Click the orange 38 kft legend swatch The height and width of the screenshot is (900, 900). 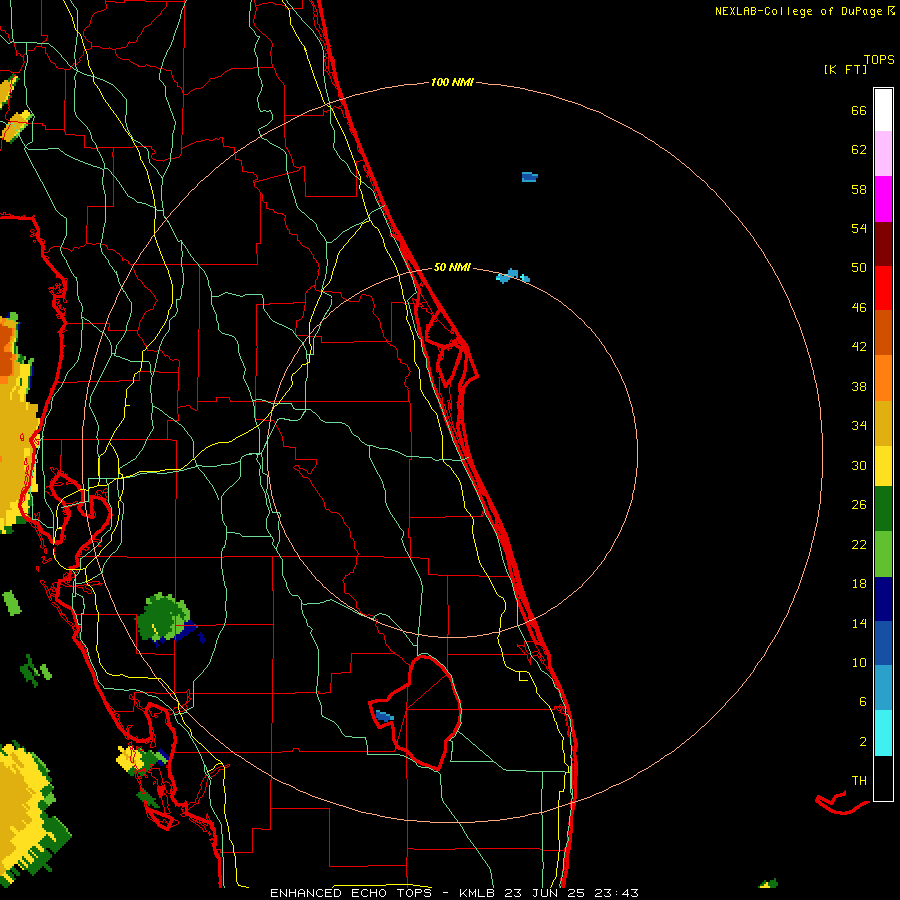pyautogui.click(x=883, y=378)
